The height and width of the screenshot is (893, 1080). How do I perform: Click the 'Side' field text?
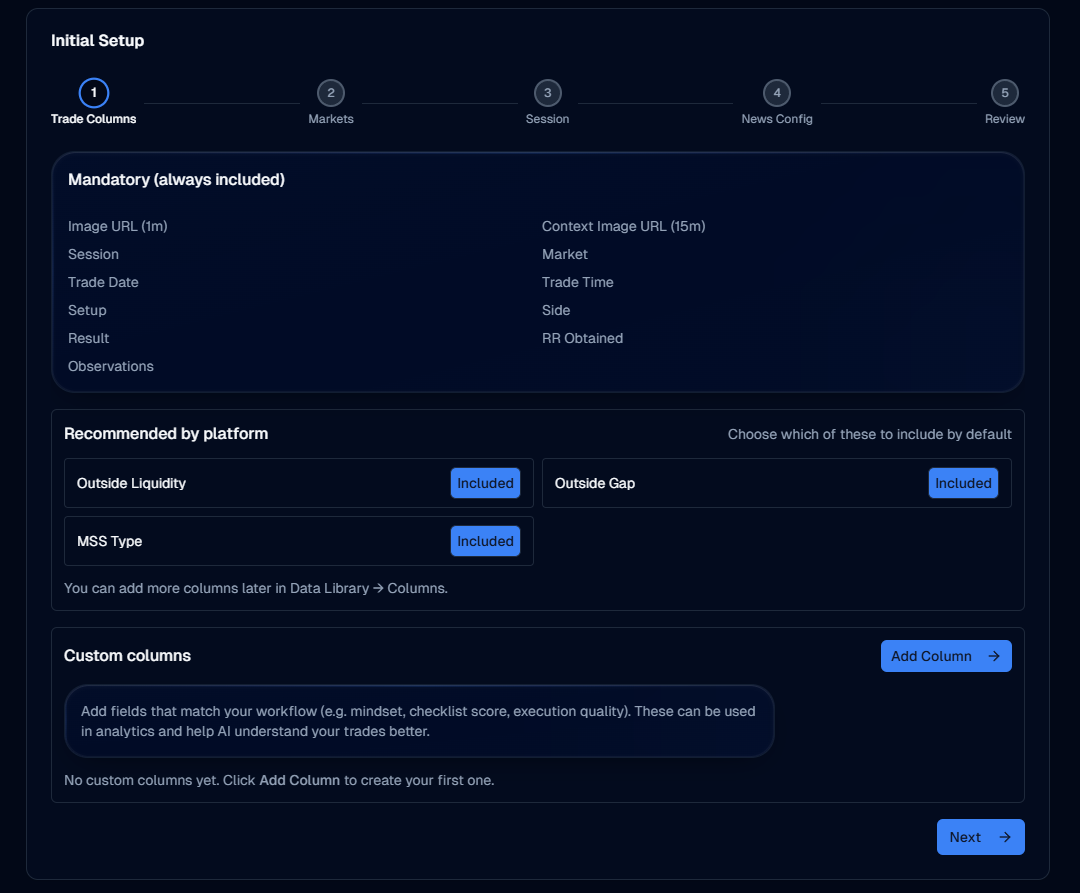tap(556, 311)
